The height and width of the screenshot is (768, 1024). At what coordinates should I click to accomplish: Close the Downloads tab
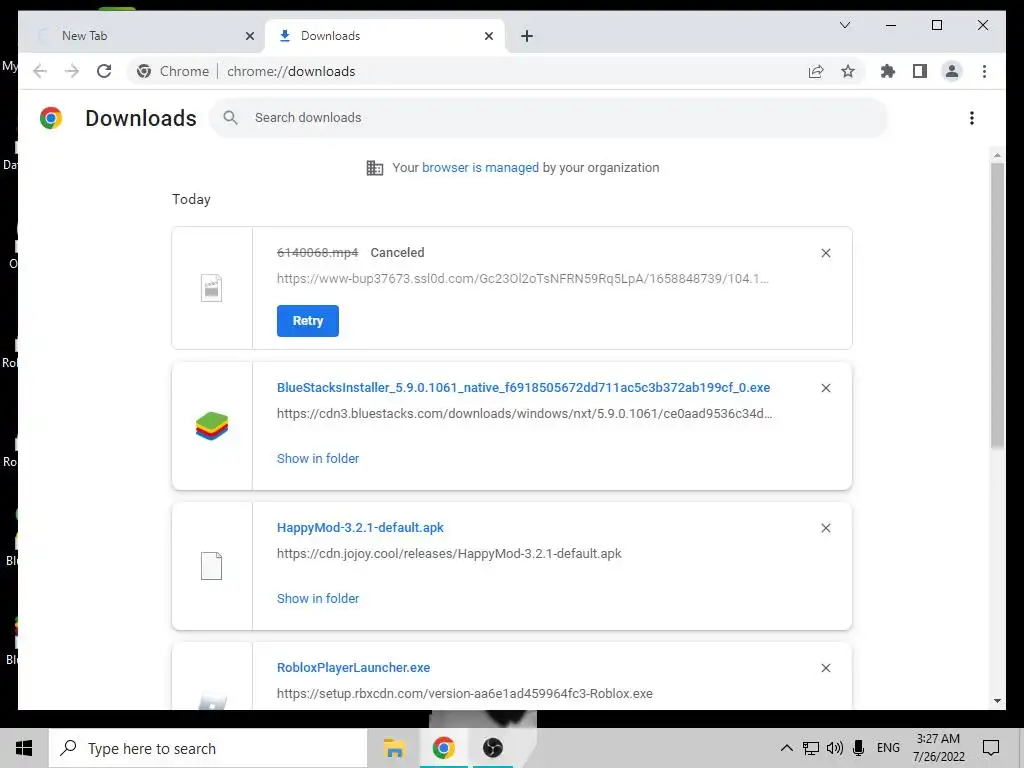pyautogui.click(x=488, y=36)
